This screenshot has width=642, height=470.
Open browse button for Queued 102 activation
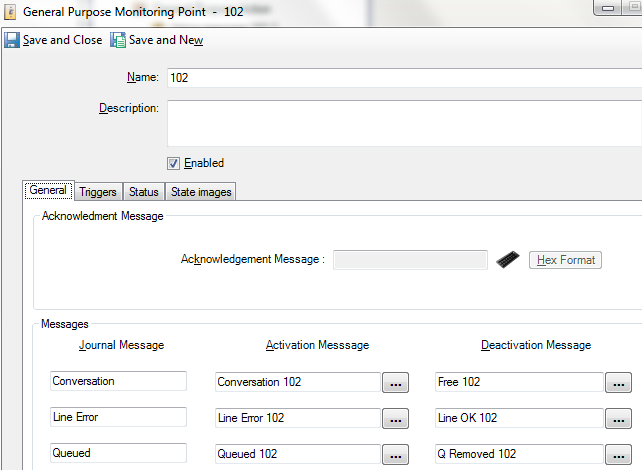395,454
